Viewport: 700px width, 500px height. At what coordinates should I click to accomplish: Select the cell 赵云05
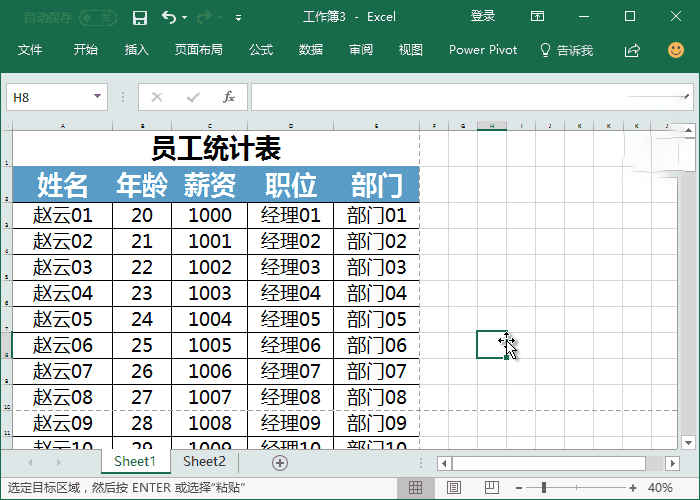point(62,320)
